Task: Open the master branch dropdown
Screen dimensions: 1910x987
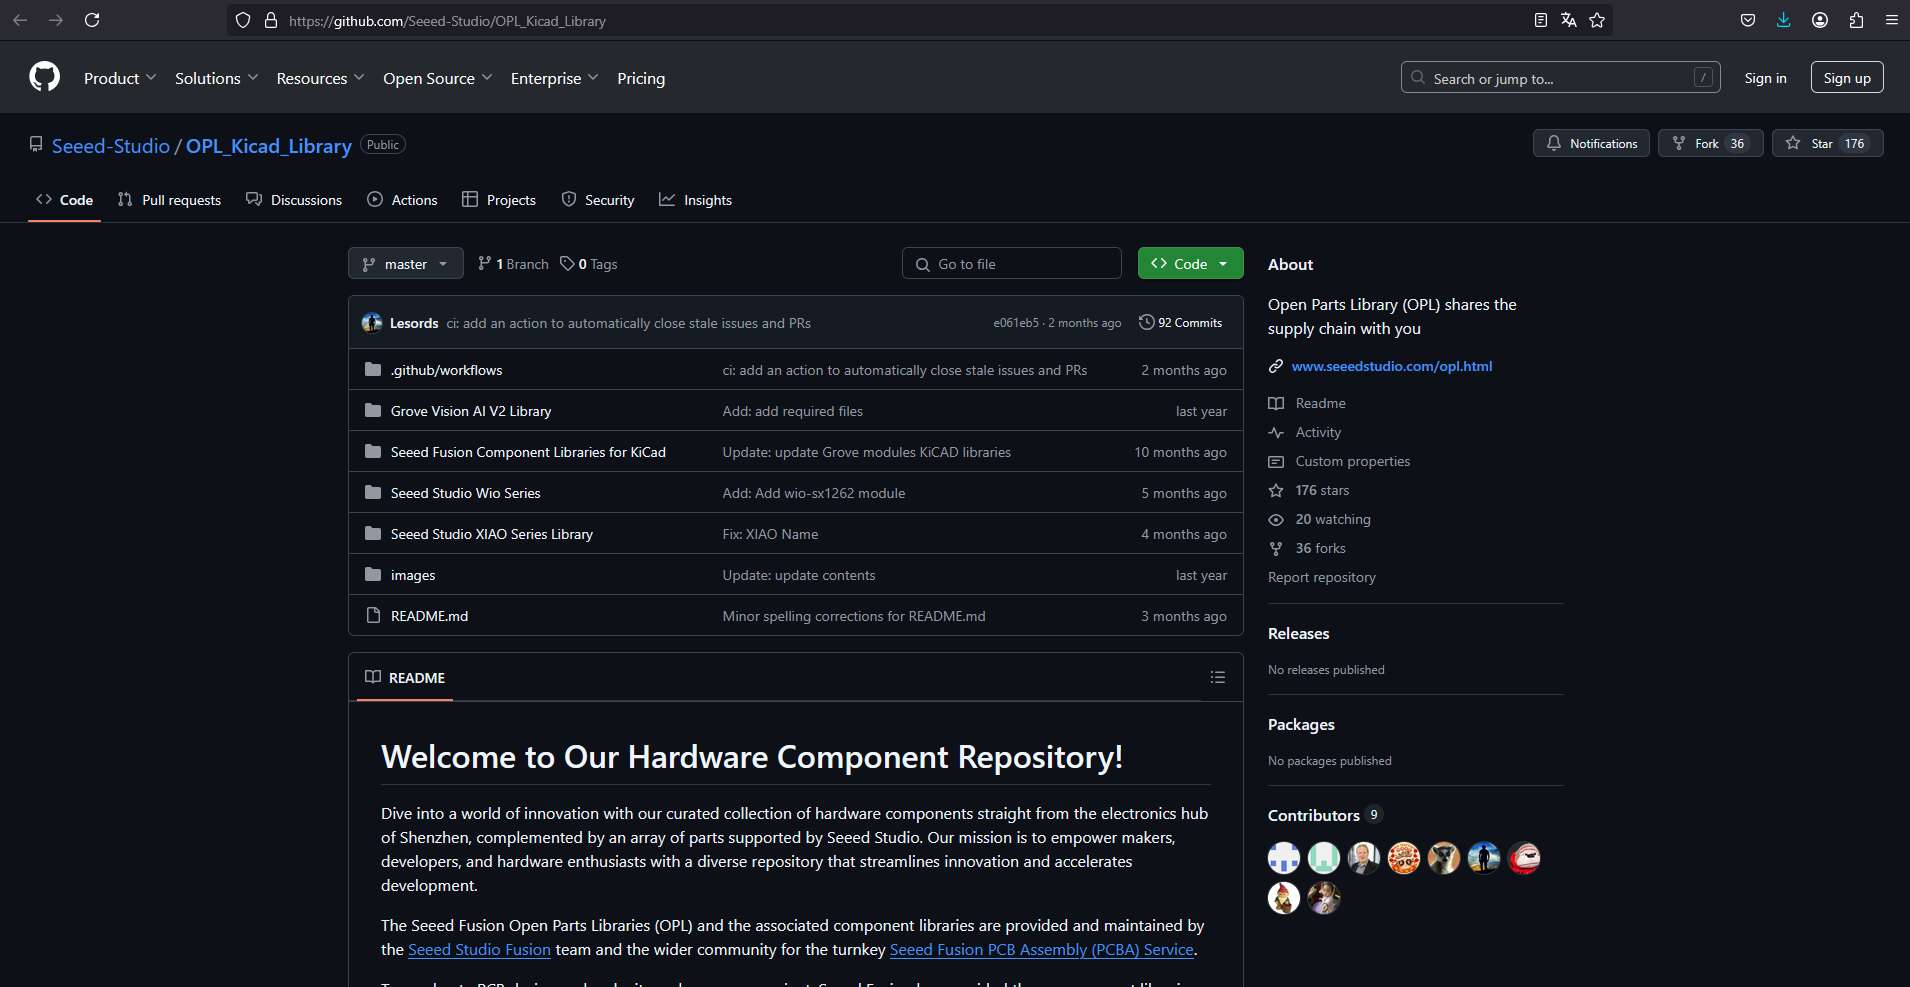Action: [405, 263]
